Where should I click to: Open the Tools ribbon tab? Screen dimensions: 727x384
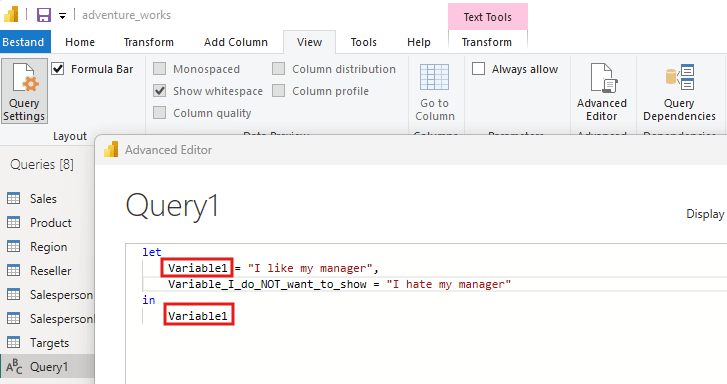click(364, 42)
